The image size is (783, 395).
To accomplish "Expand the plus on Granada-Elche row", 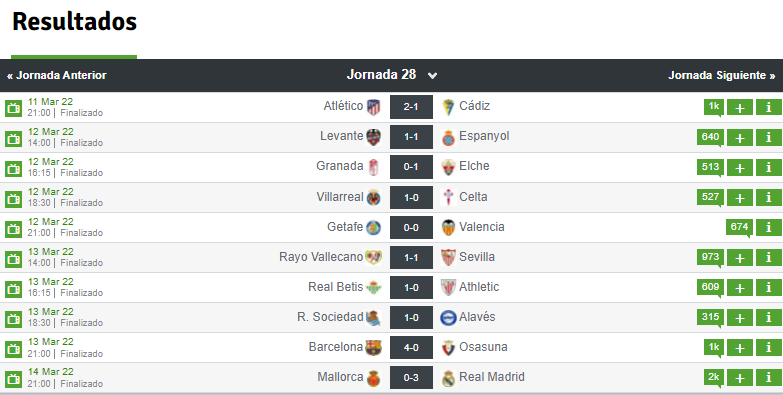I will 740,168.
